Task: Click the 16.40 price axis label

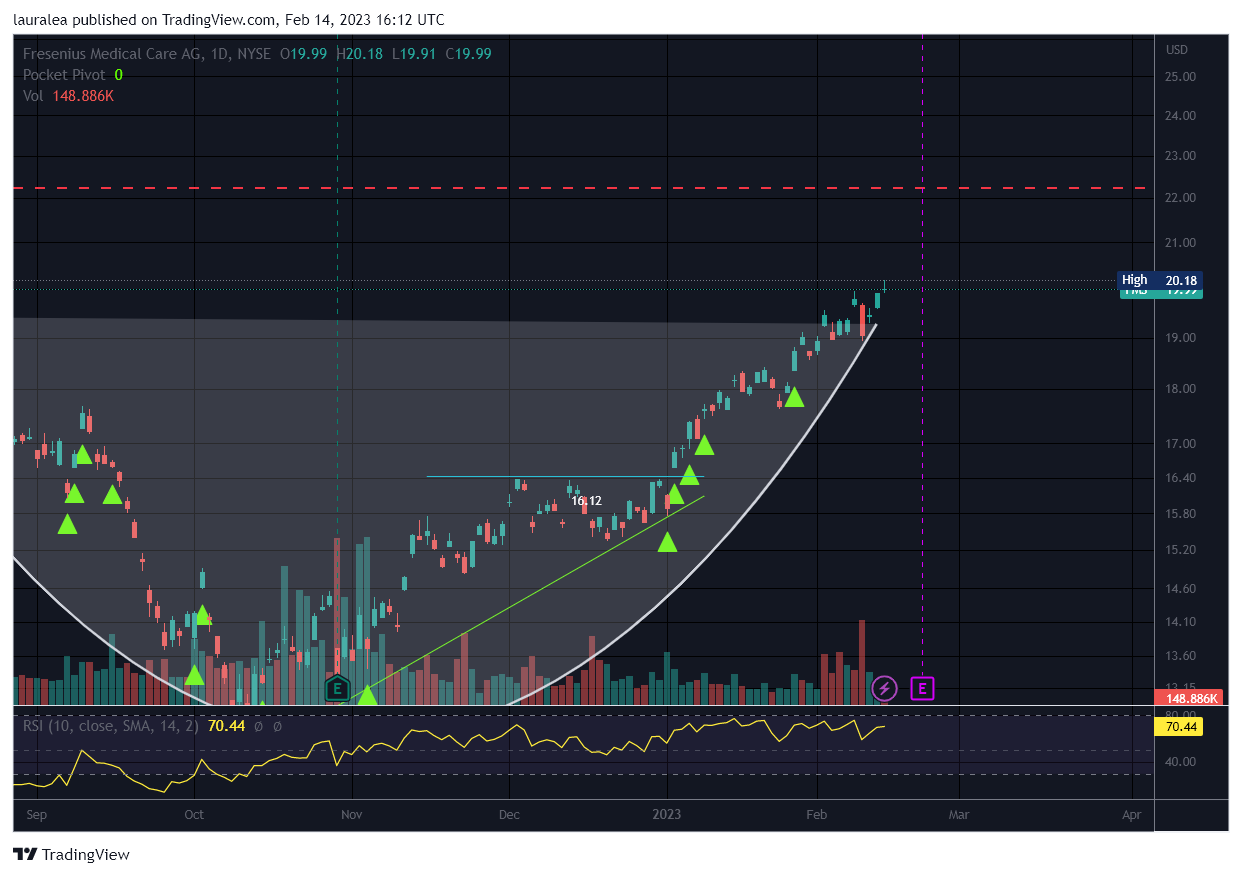Action: coord(1180,478)
